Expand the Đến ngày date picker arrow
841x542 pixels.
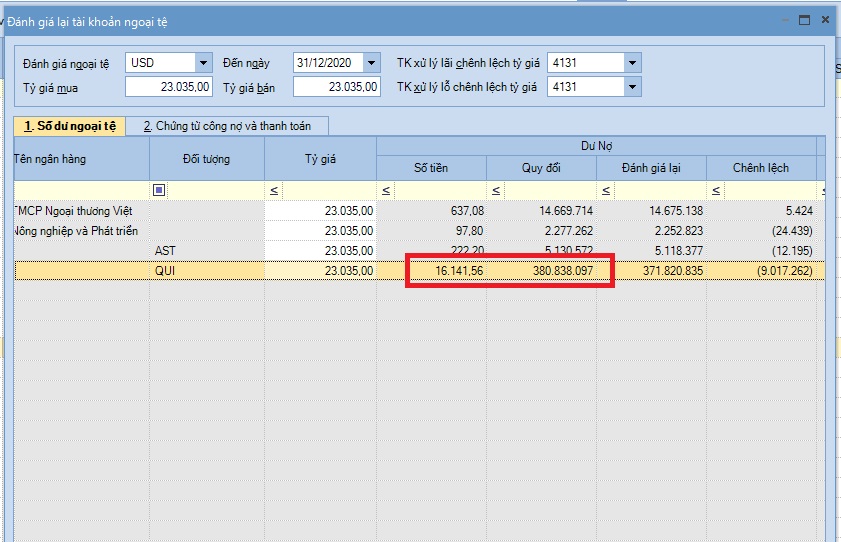click(x=371, y=63)
